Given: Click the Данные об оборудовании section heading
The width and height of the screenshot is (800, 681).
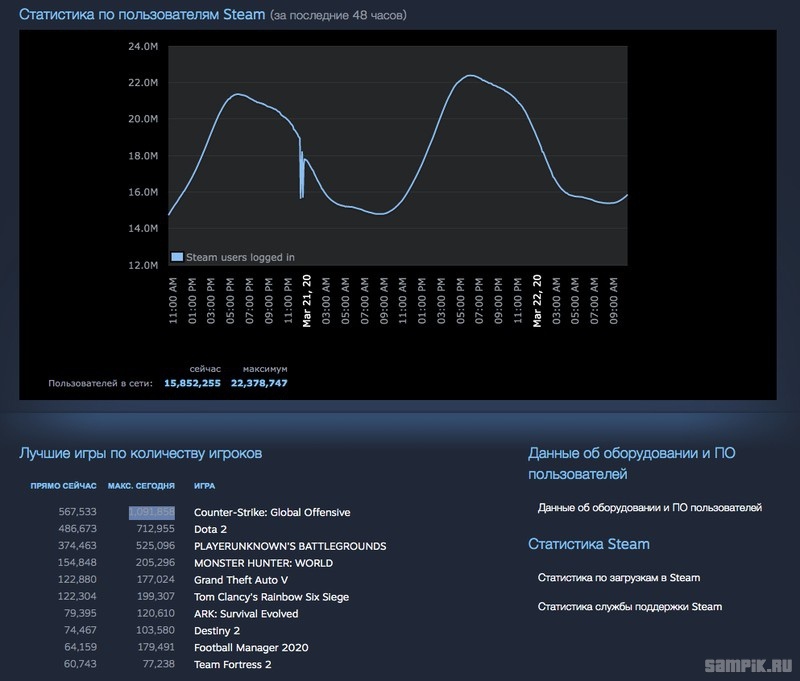Looking at the screenshot, I should pos(632,463).
